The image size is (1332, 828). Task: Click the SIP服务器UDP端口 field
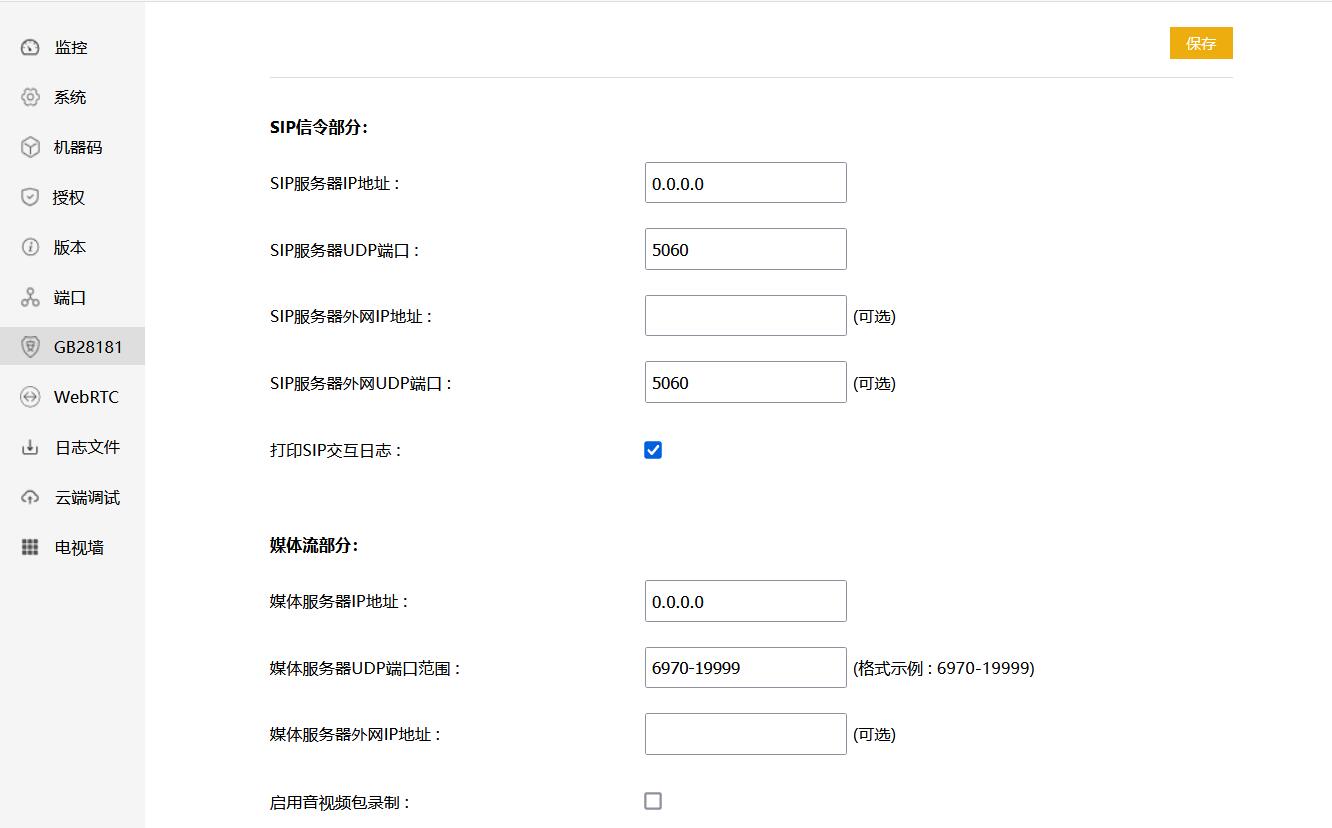click(746, 249)
